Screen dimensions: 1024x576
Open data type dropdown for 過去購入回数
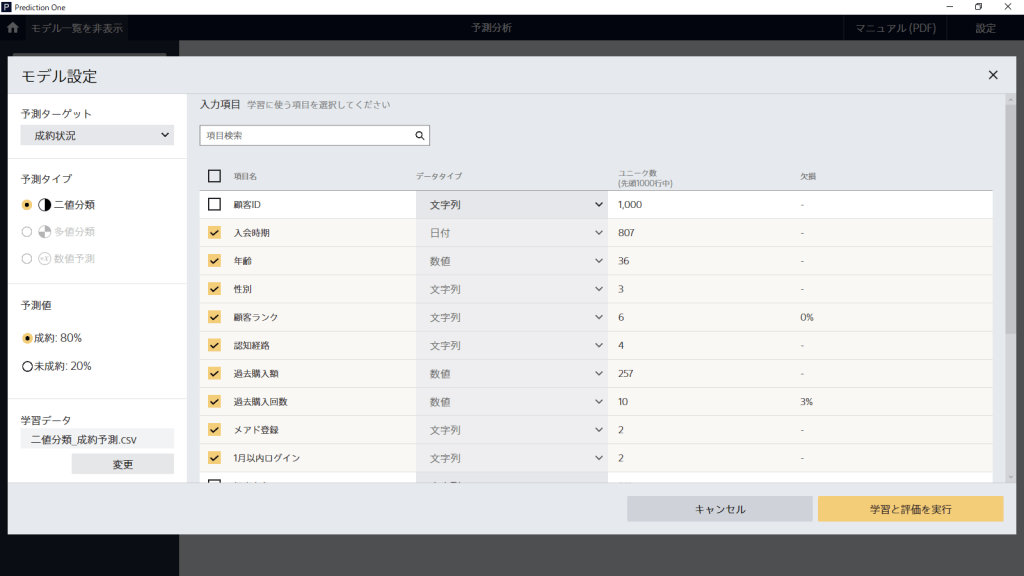[x=512, y=401]
